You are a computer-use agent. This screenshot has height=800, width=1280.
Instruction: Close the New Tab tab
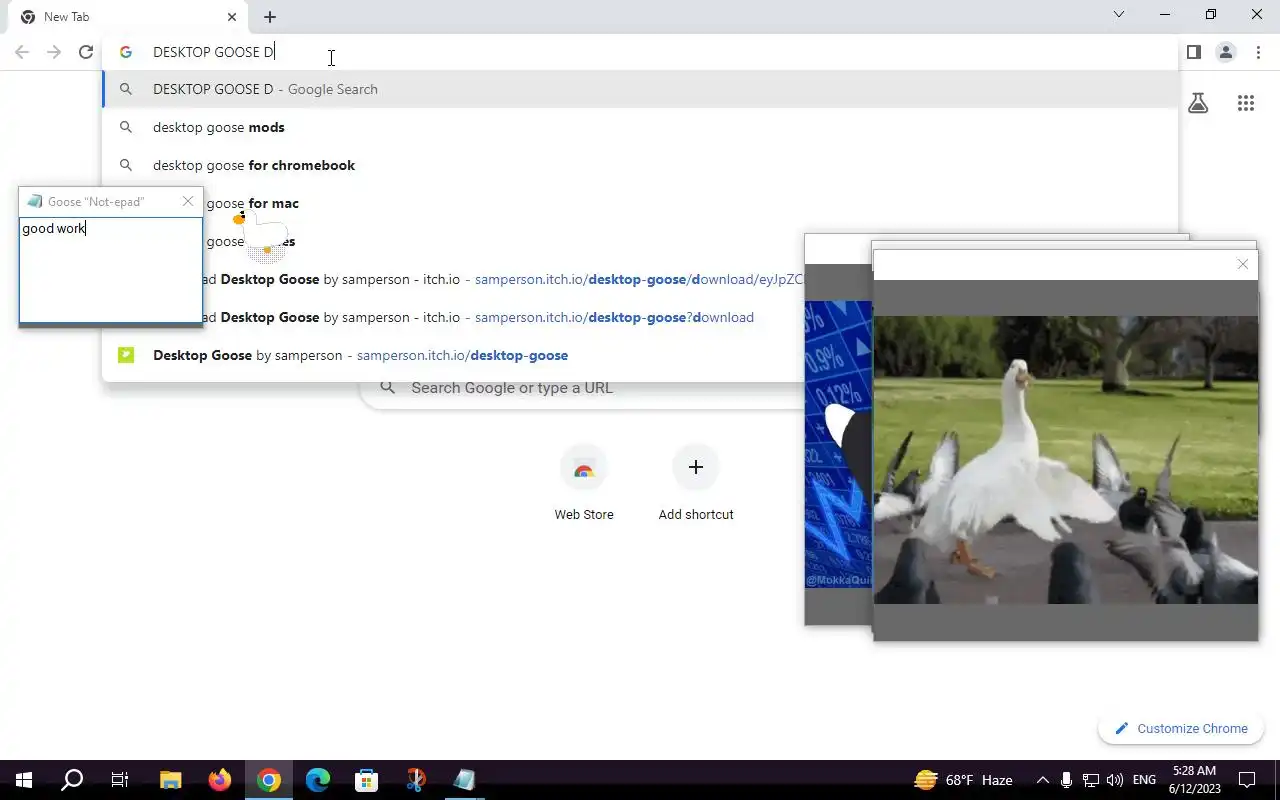[x=232, y=17]
